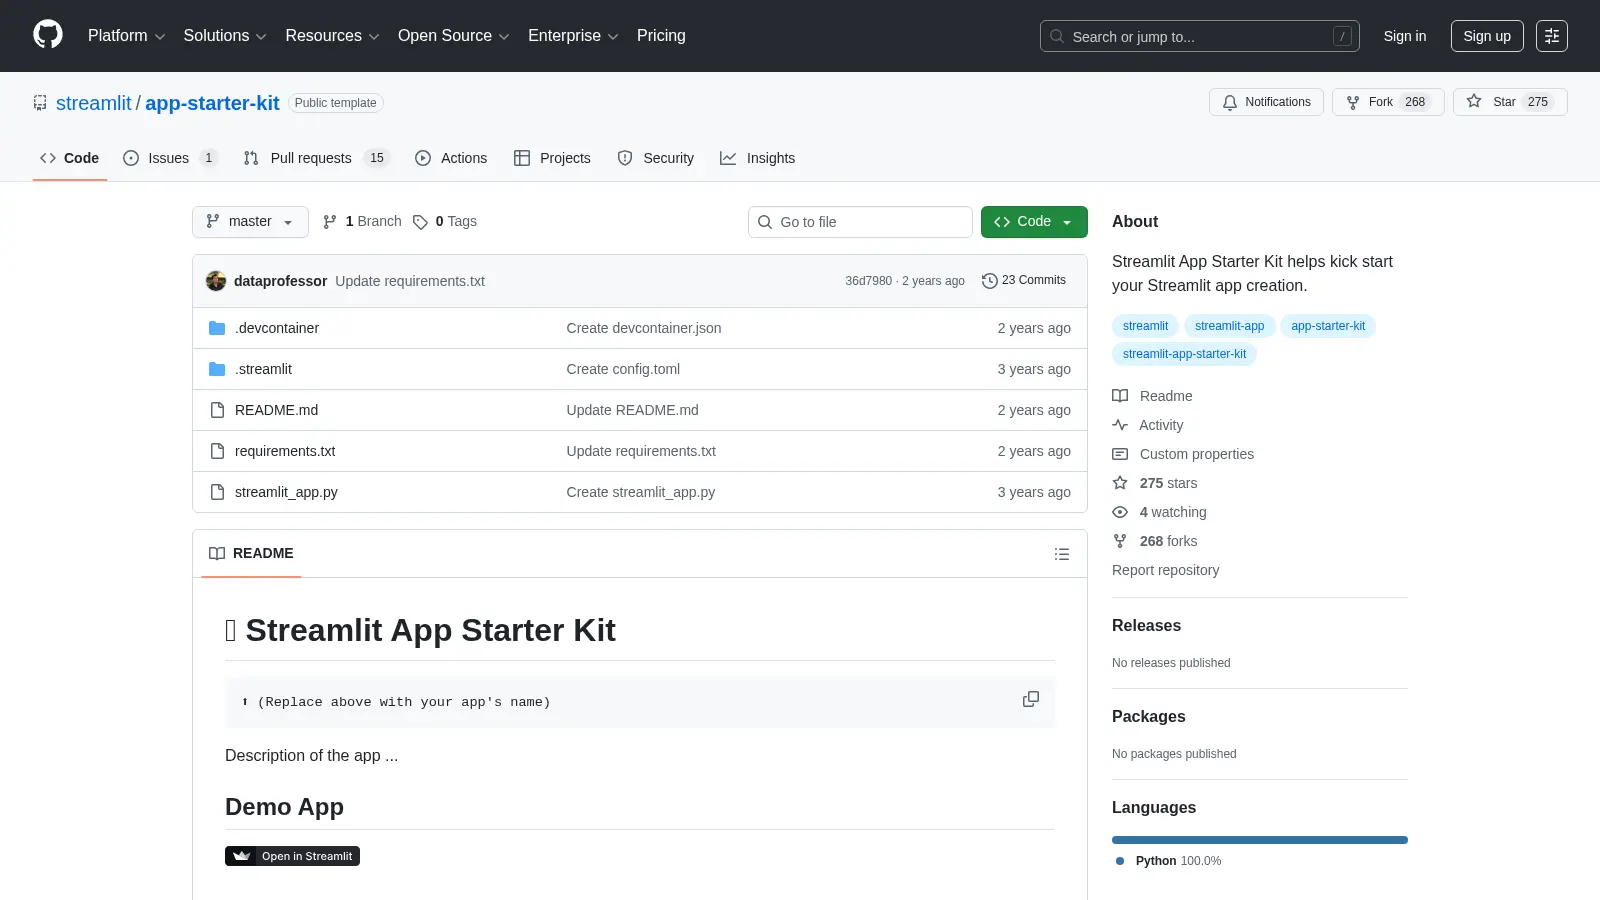Switch to the Pull requests tab

(315, 158)
